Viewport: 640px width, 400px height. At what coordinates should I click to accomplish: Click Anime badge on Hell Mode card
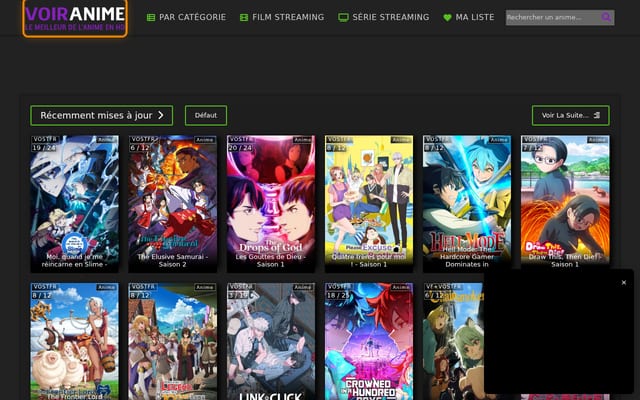(499, 140)
